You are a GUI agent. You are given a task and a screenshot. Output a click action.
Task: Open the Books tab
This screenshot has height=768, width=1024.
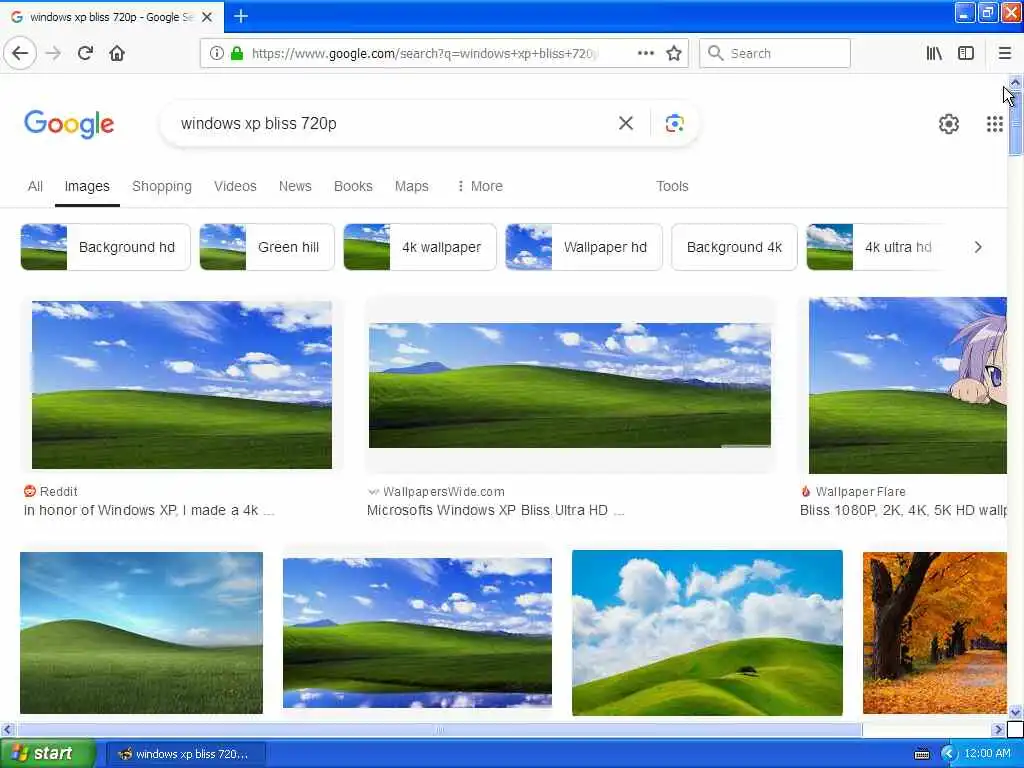pos(353,186)
